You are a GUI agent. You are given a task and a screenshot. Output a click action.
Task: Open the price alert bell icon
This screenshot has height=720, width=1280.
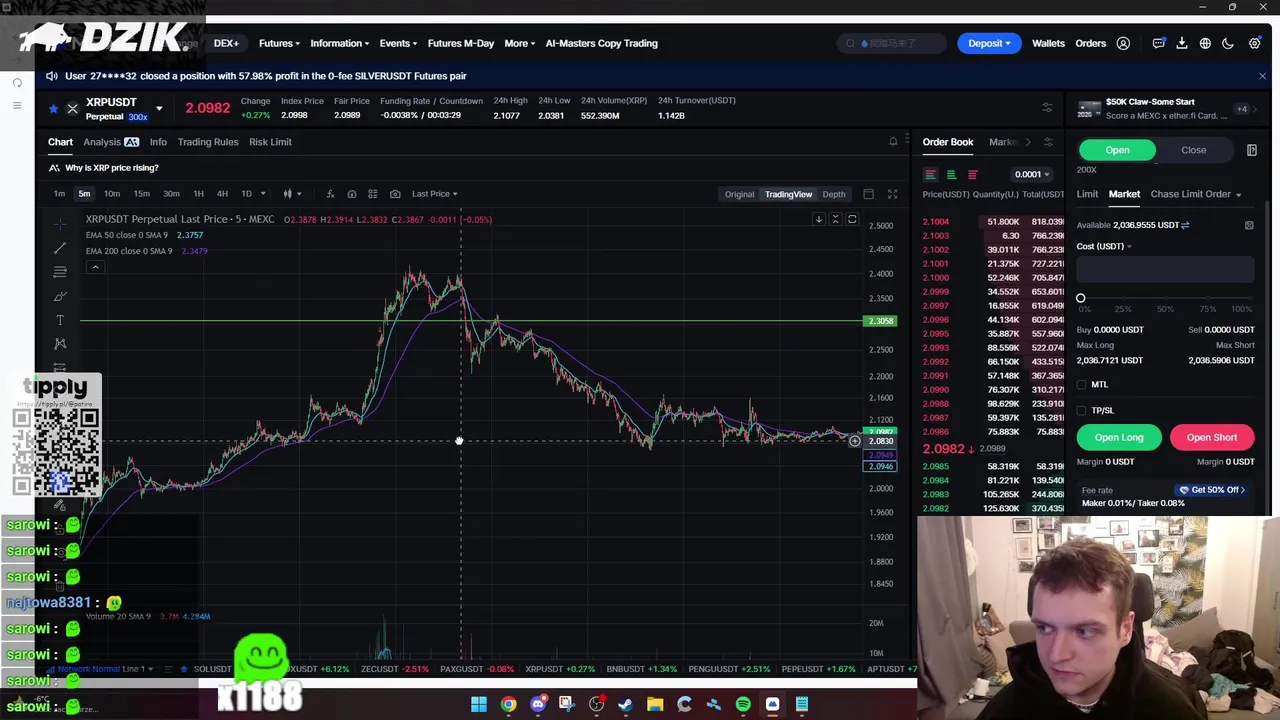(x=893, y=142)
